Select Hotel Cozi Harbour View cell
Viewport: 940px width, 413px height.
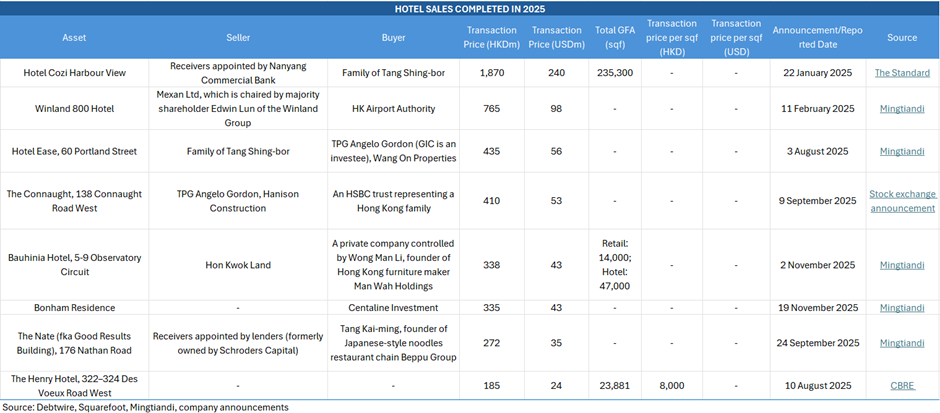(x=74, y=73)
